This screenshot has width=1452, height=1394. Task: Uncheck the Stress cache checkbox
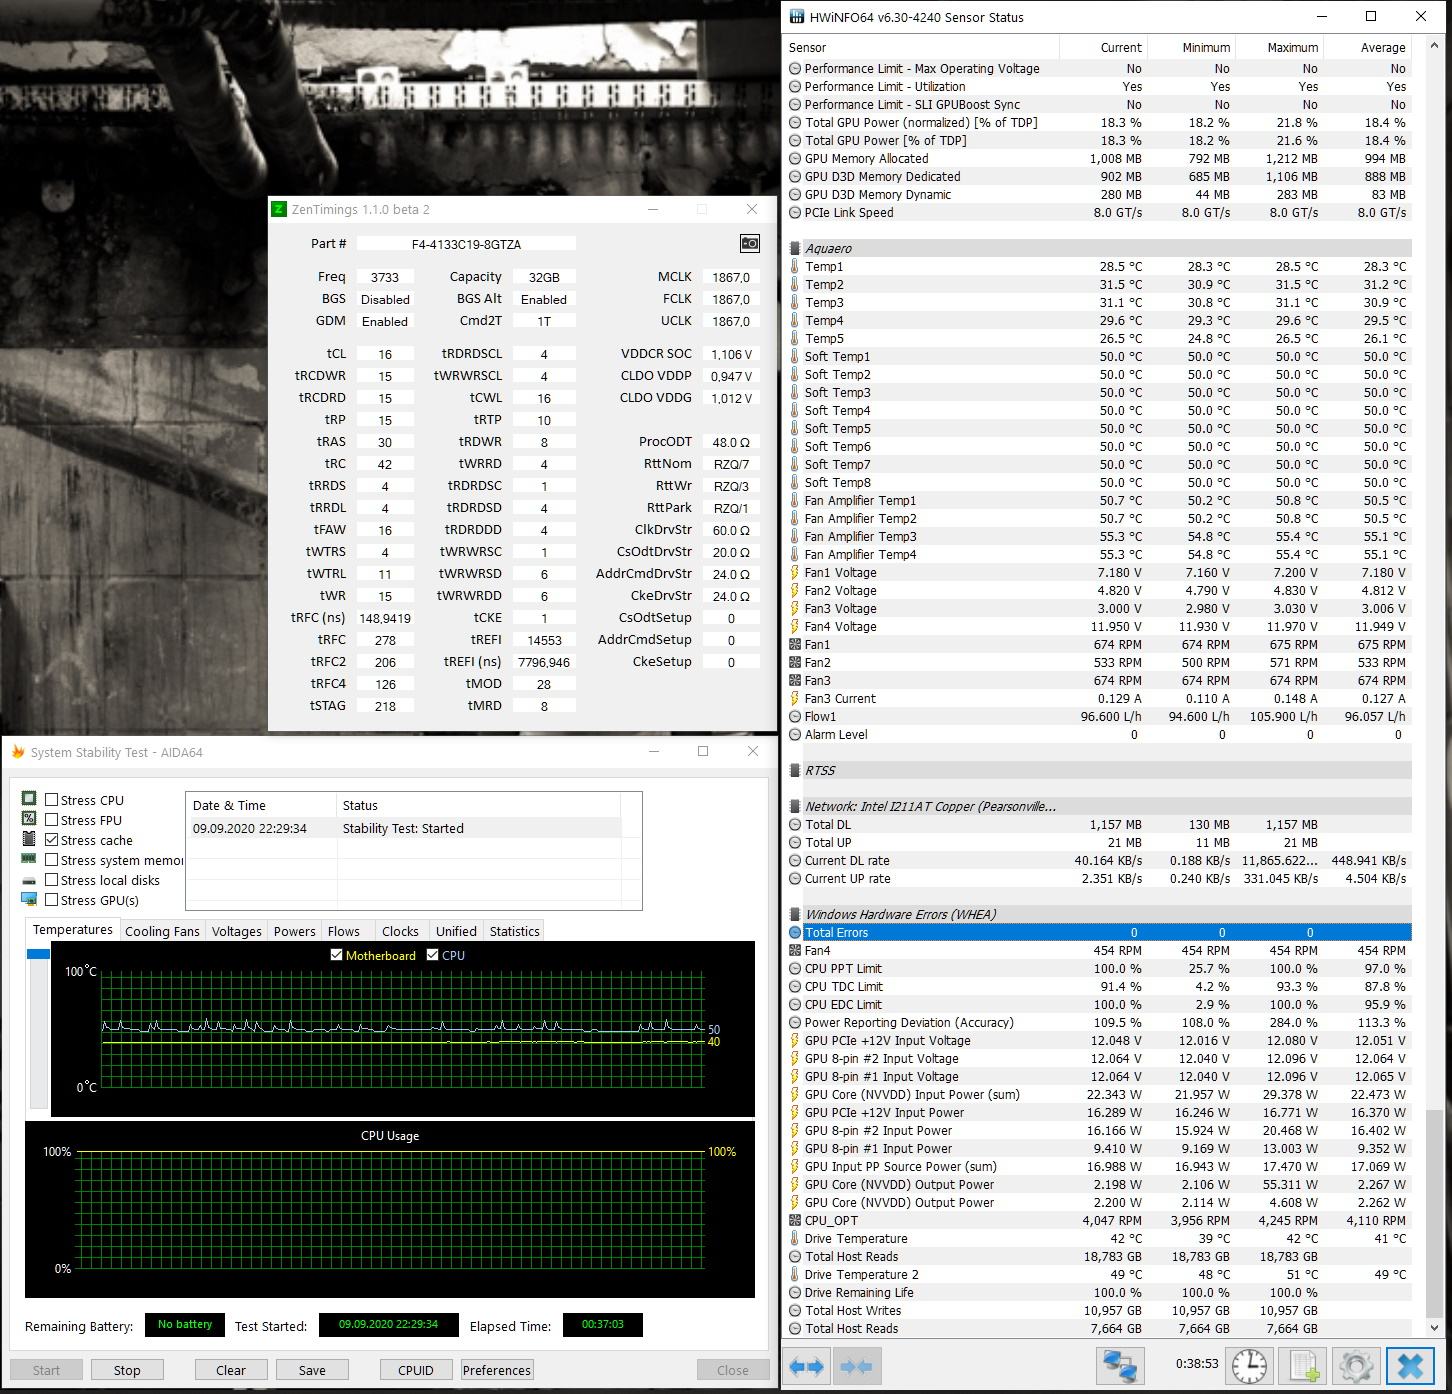click(51, 840)
